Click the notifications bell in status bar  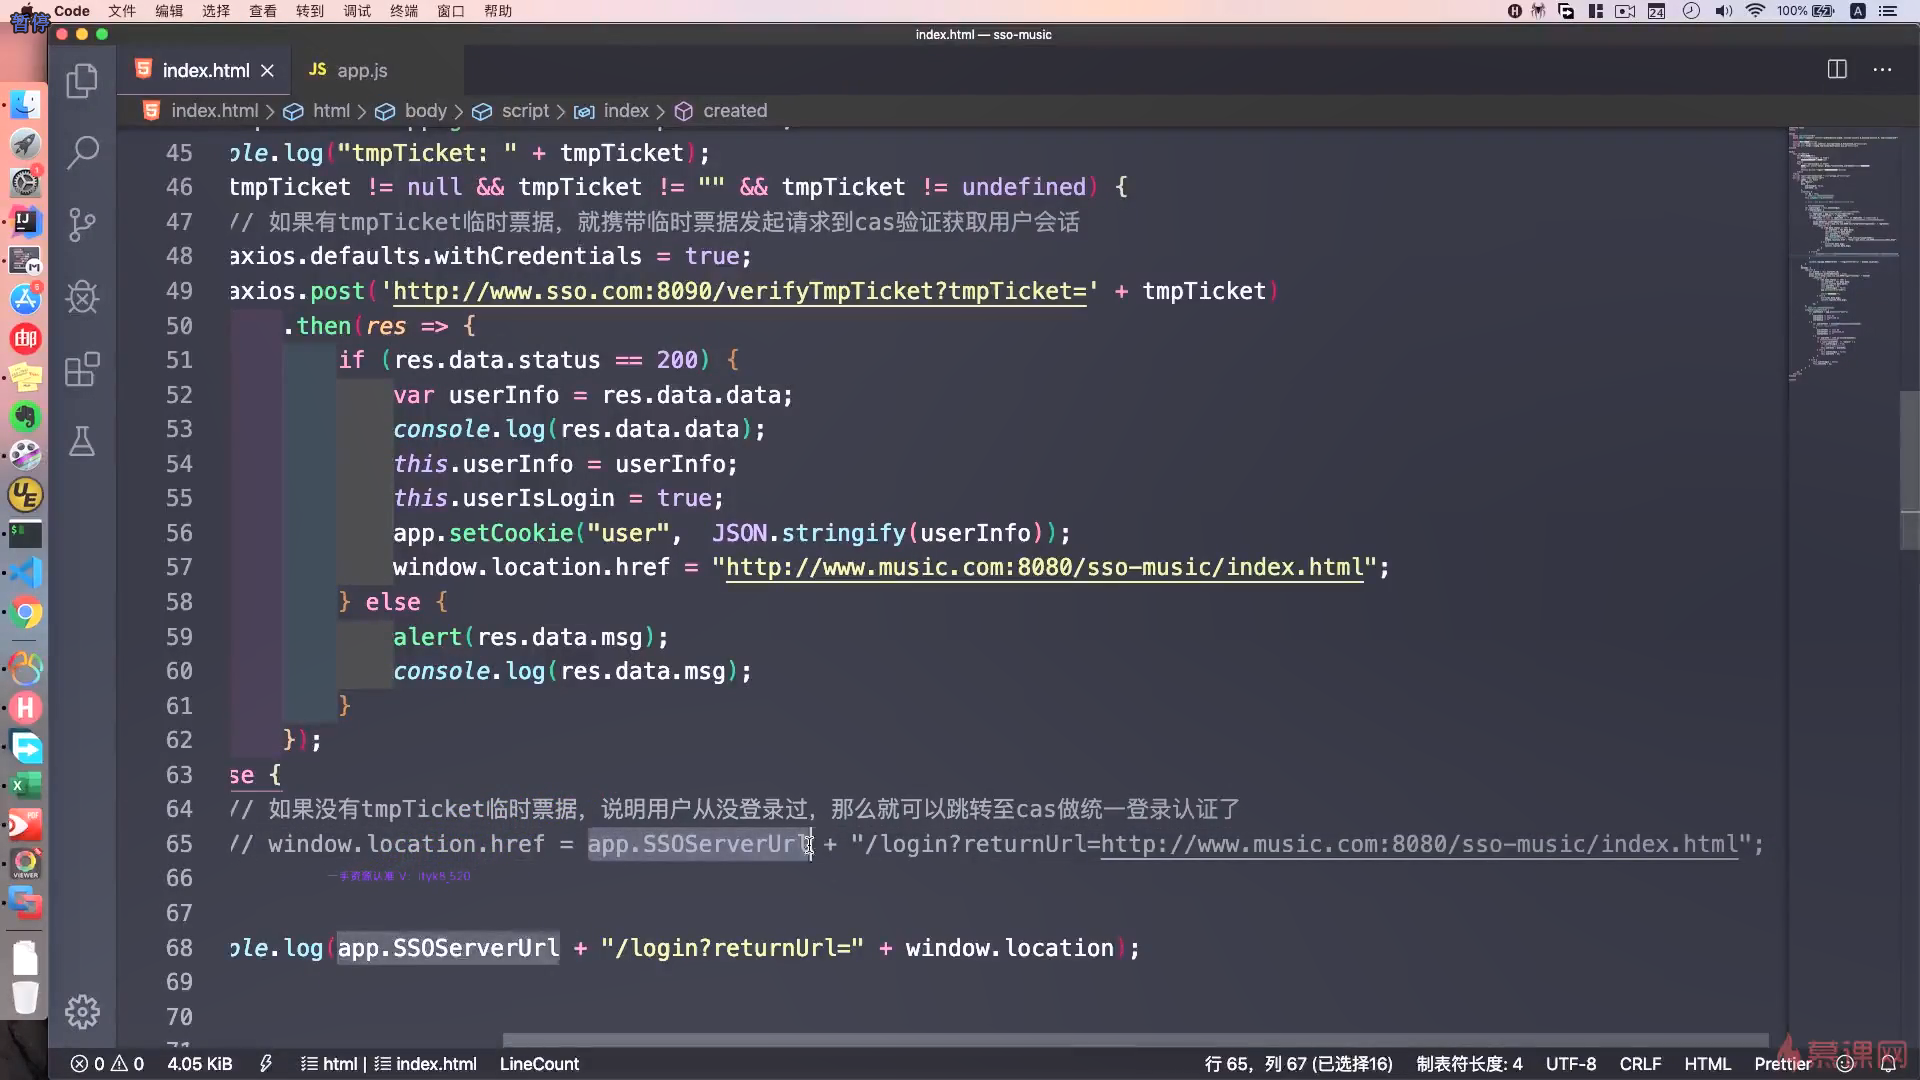pyautogui.click(x=1888, y=1064)
